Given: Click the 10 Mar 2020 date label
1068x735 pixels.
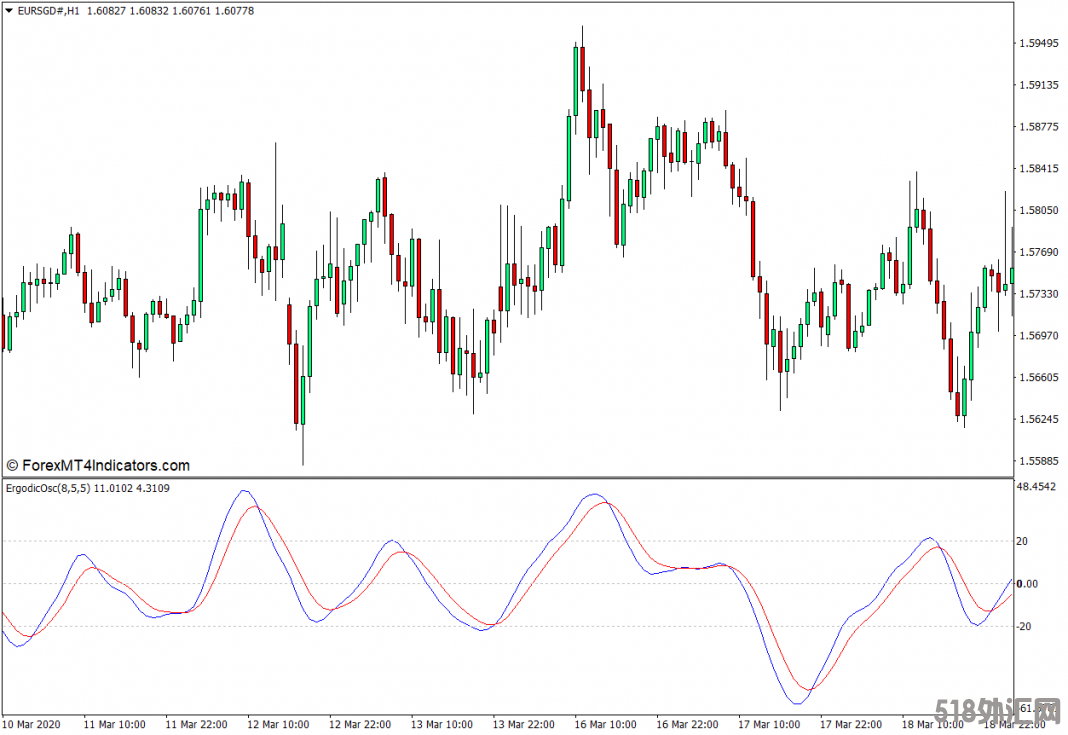Looking at the screenshot, I should click(31, 724).
